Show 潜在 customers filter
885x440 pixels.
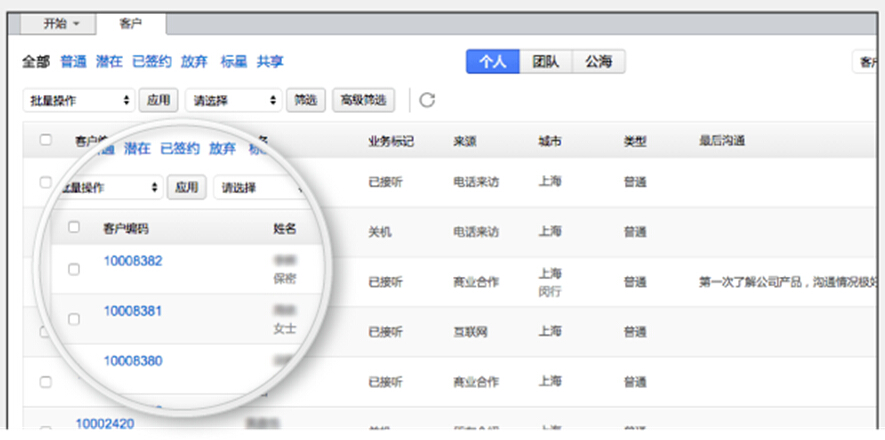coord(109,62)
